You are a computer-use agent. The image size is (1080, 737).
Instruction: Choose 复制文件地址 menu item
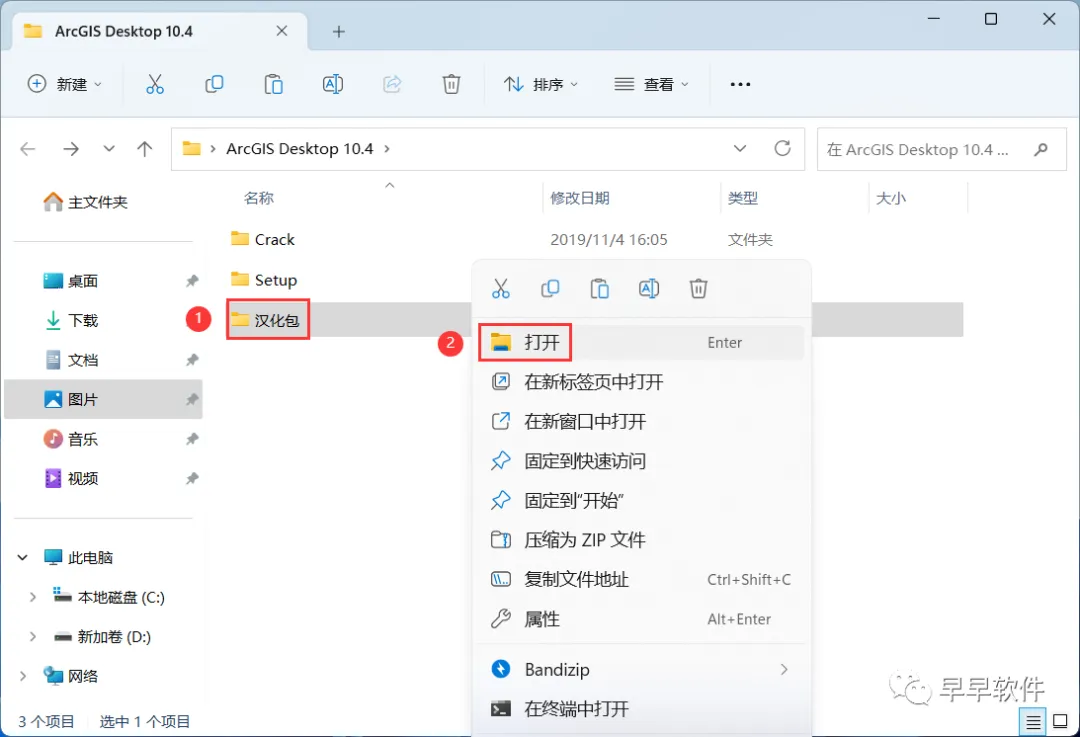pyautogui.click(x=641, y=579)
